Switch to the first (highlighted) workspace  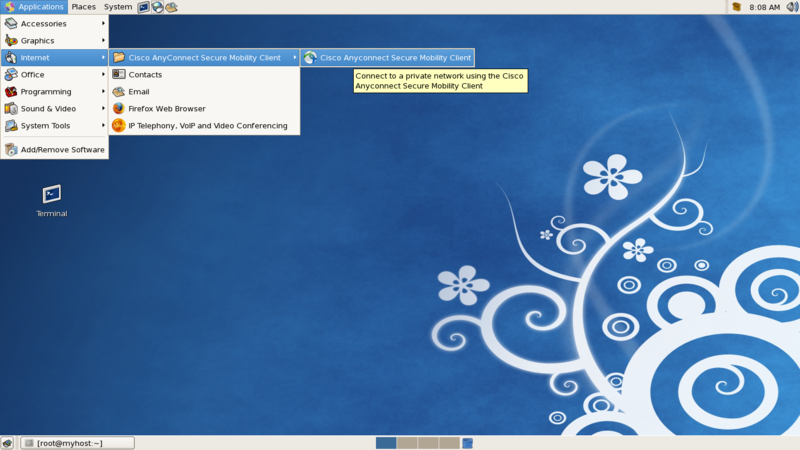[386, 443]
